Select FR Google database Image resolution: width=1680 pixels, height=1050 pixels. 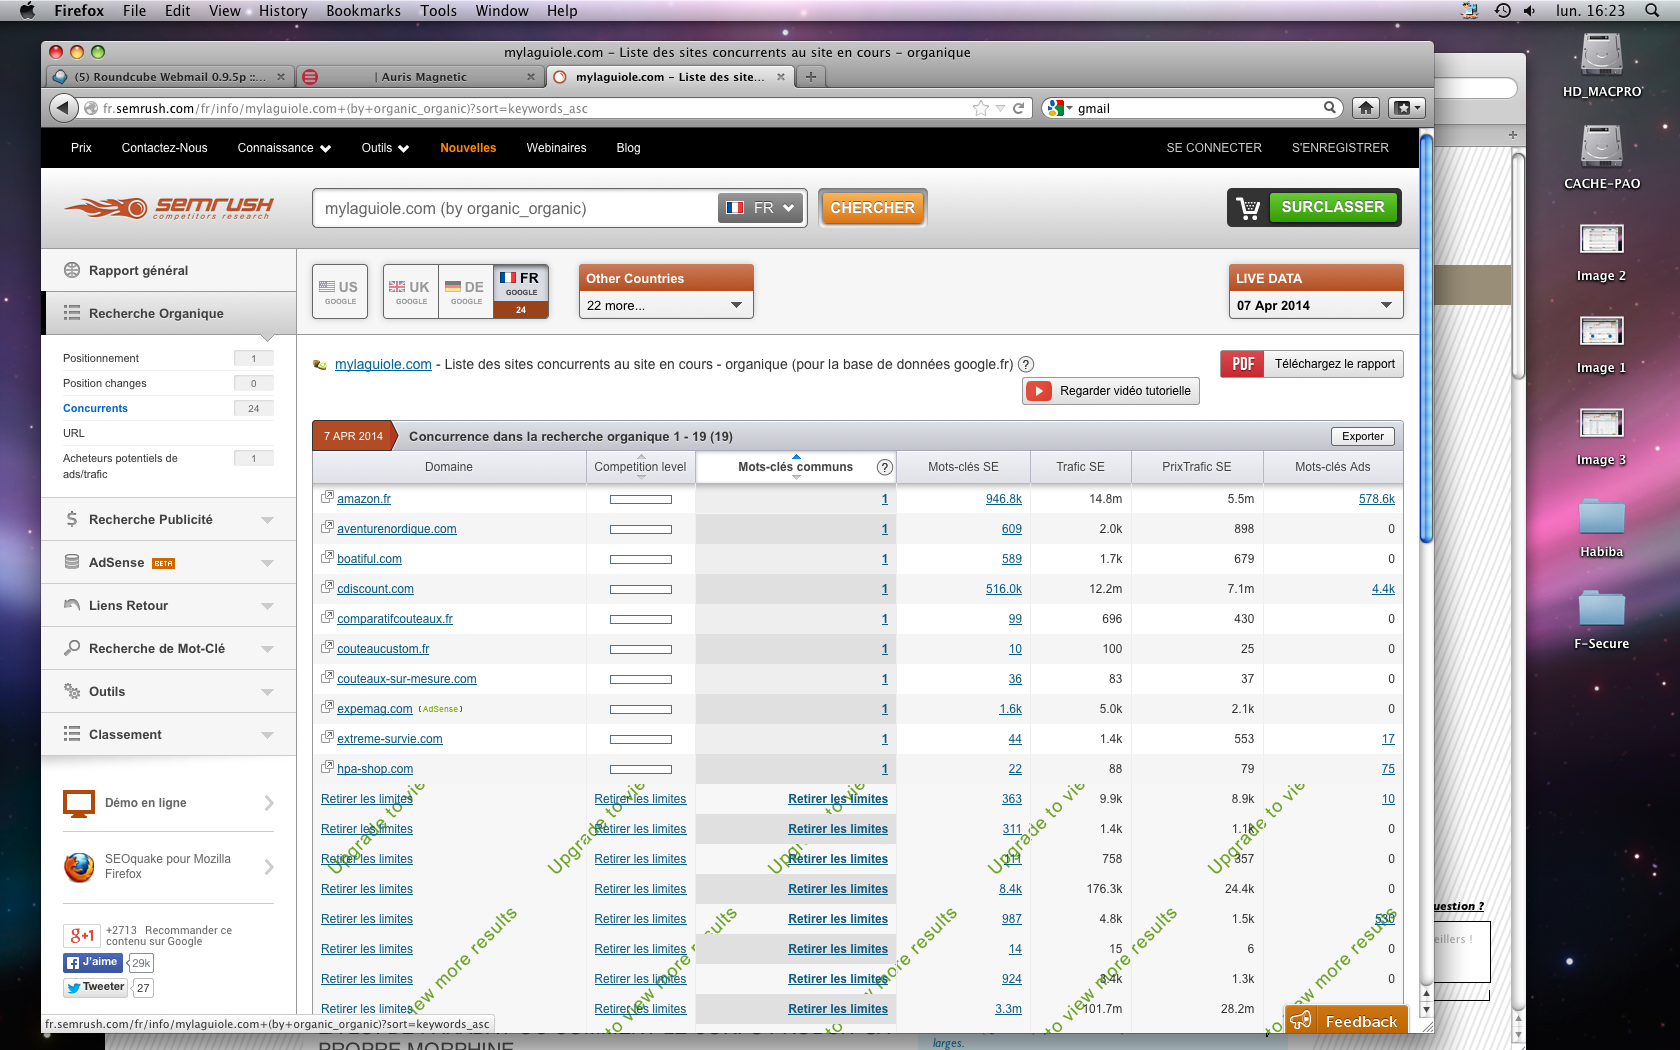coord(521,291)
